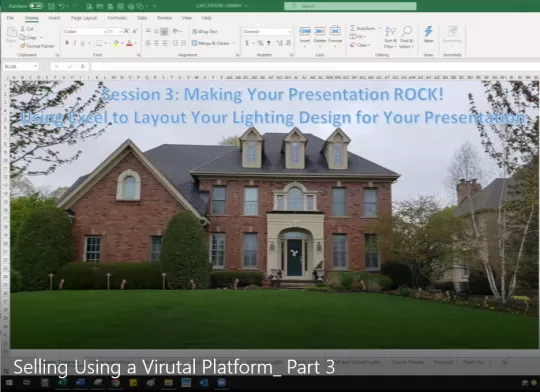The width and height of the screenshot is (540, 392).
Task: Toggle the AutoSave switch
Action: [x=36, y=6]
